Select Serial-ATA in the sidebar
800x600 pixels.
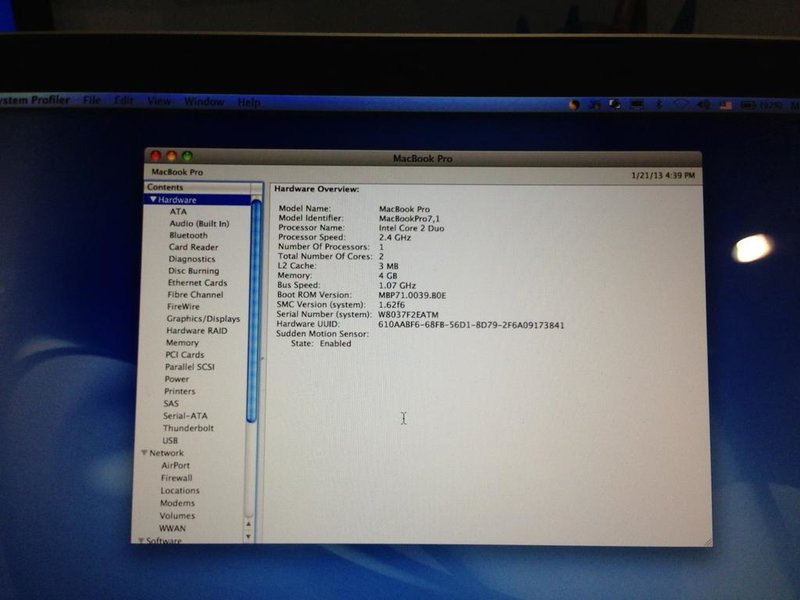[185, 416]
